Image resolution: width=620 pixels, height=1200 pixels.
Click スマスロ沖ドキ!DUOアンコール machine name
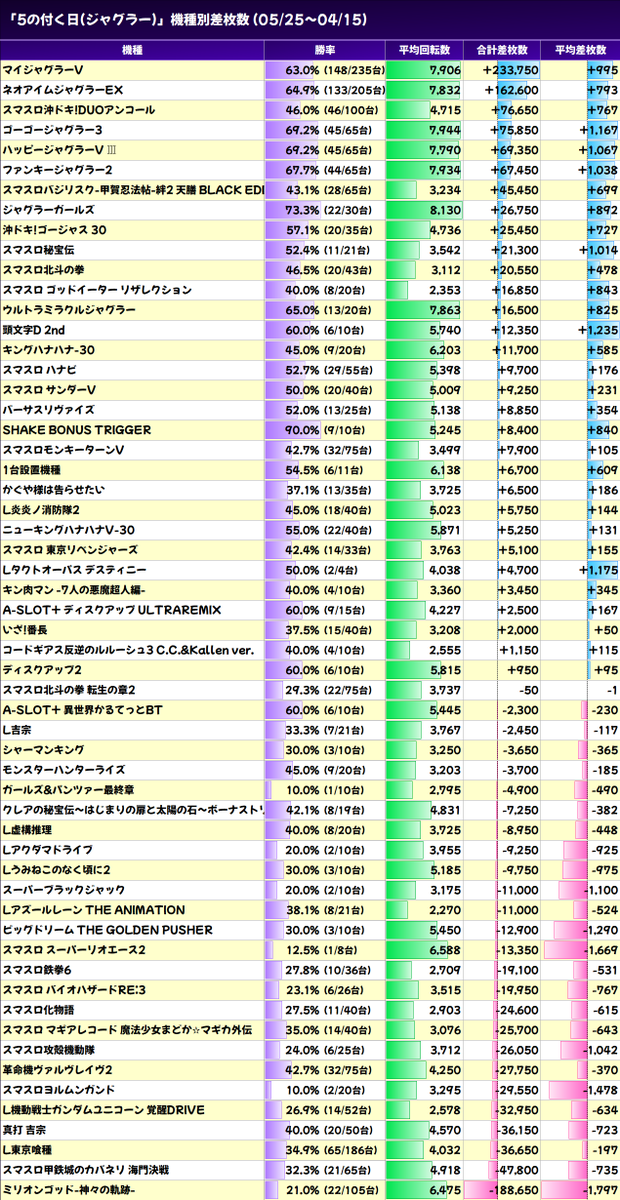79,110
